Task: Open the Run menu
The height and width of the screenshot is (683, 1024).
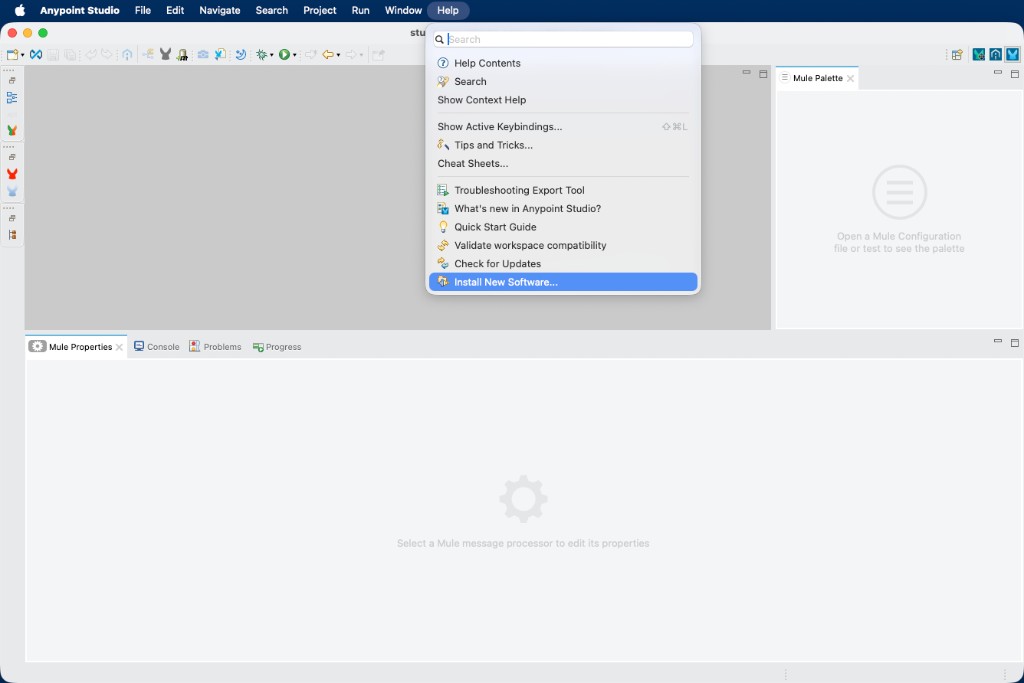Action: click(x=360, y=10)
